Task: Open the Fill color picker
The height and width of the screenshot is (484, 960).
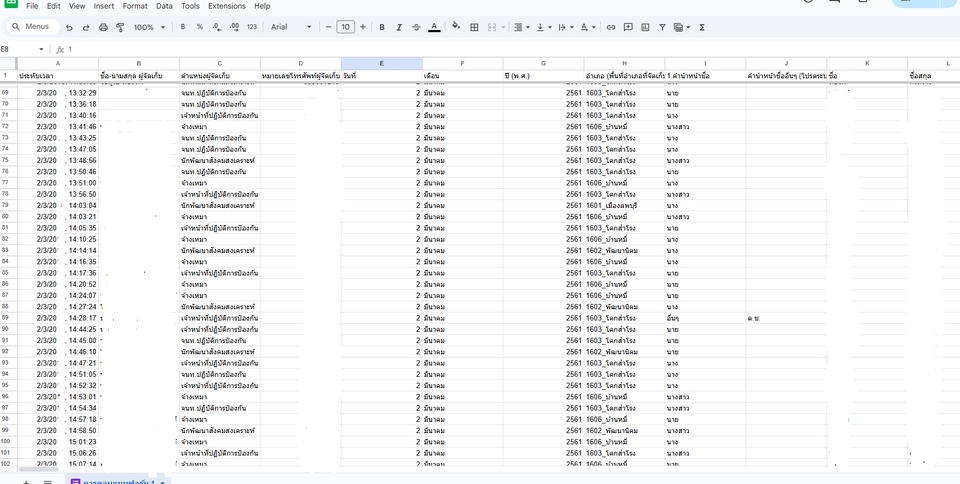Action: [456, 28]
